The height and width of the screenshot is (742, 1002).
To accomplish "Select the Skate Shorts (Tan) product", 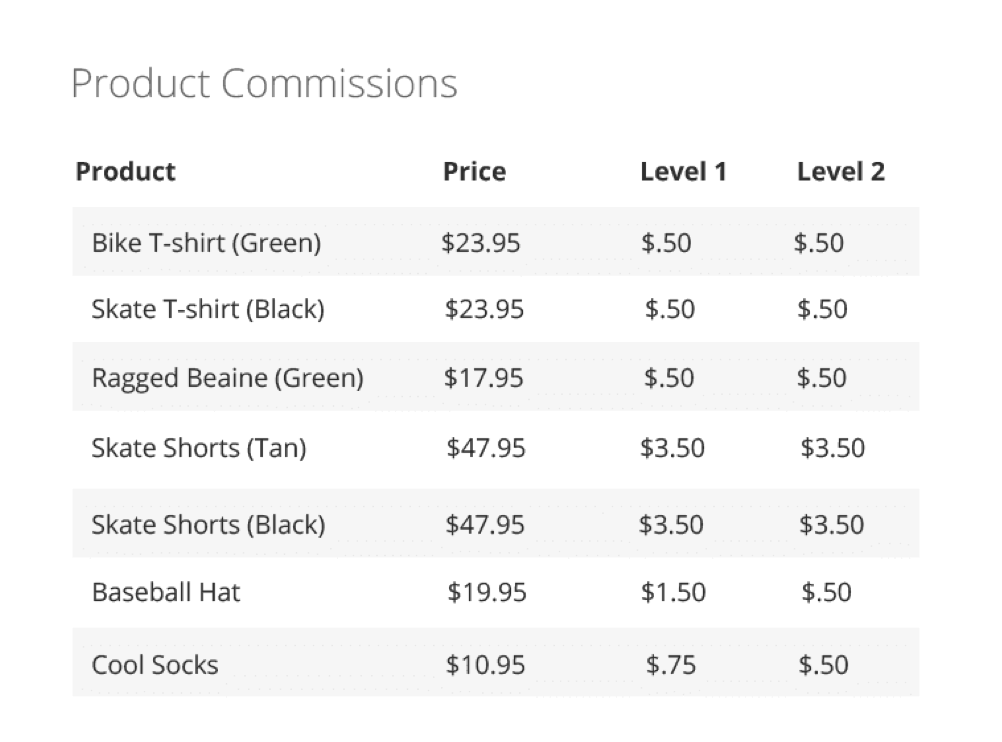I will click(199, 448).
